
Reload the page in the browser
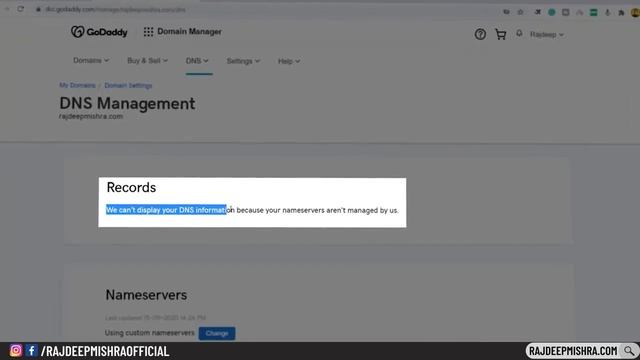click(20, 9)
